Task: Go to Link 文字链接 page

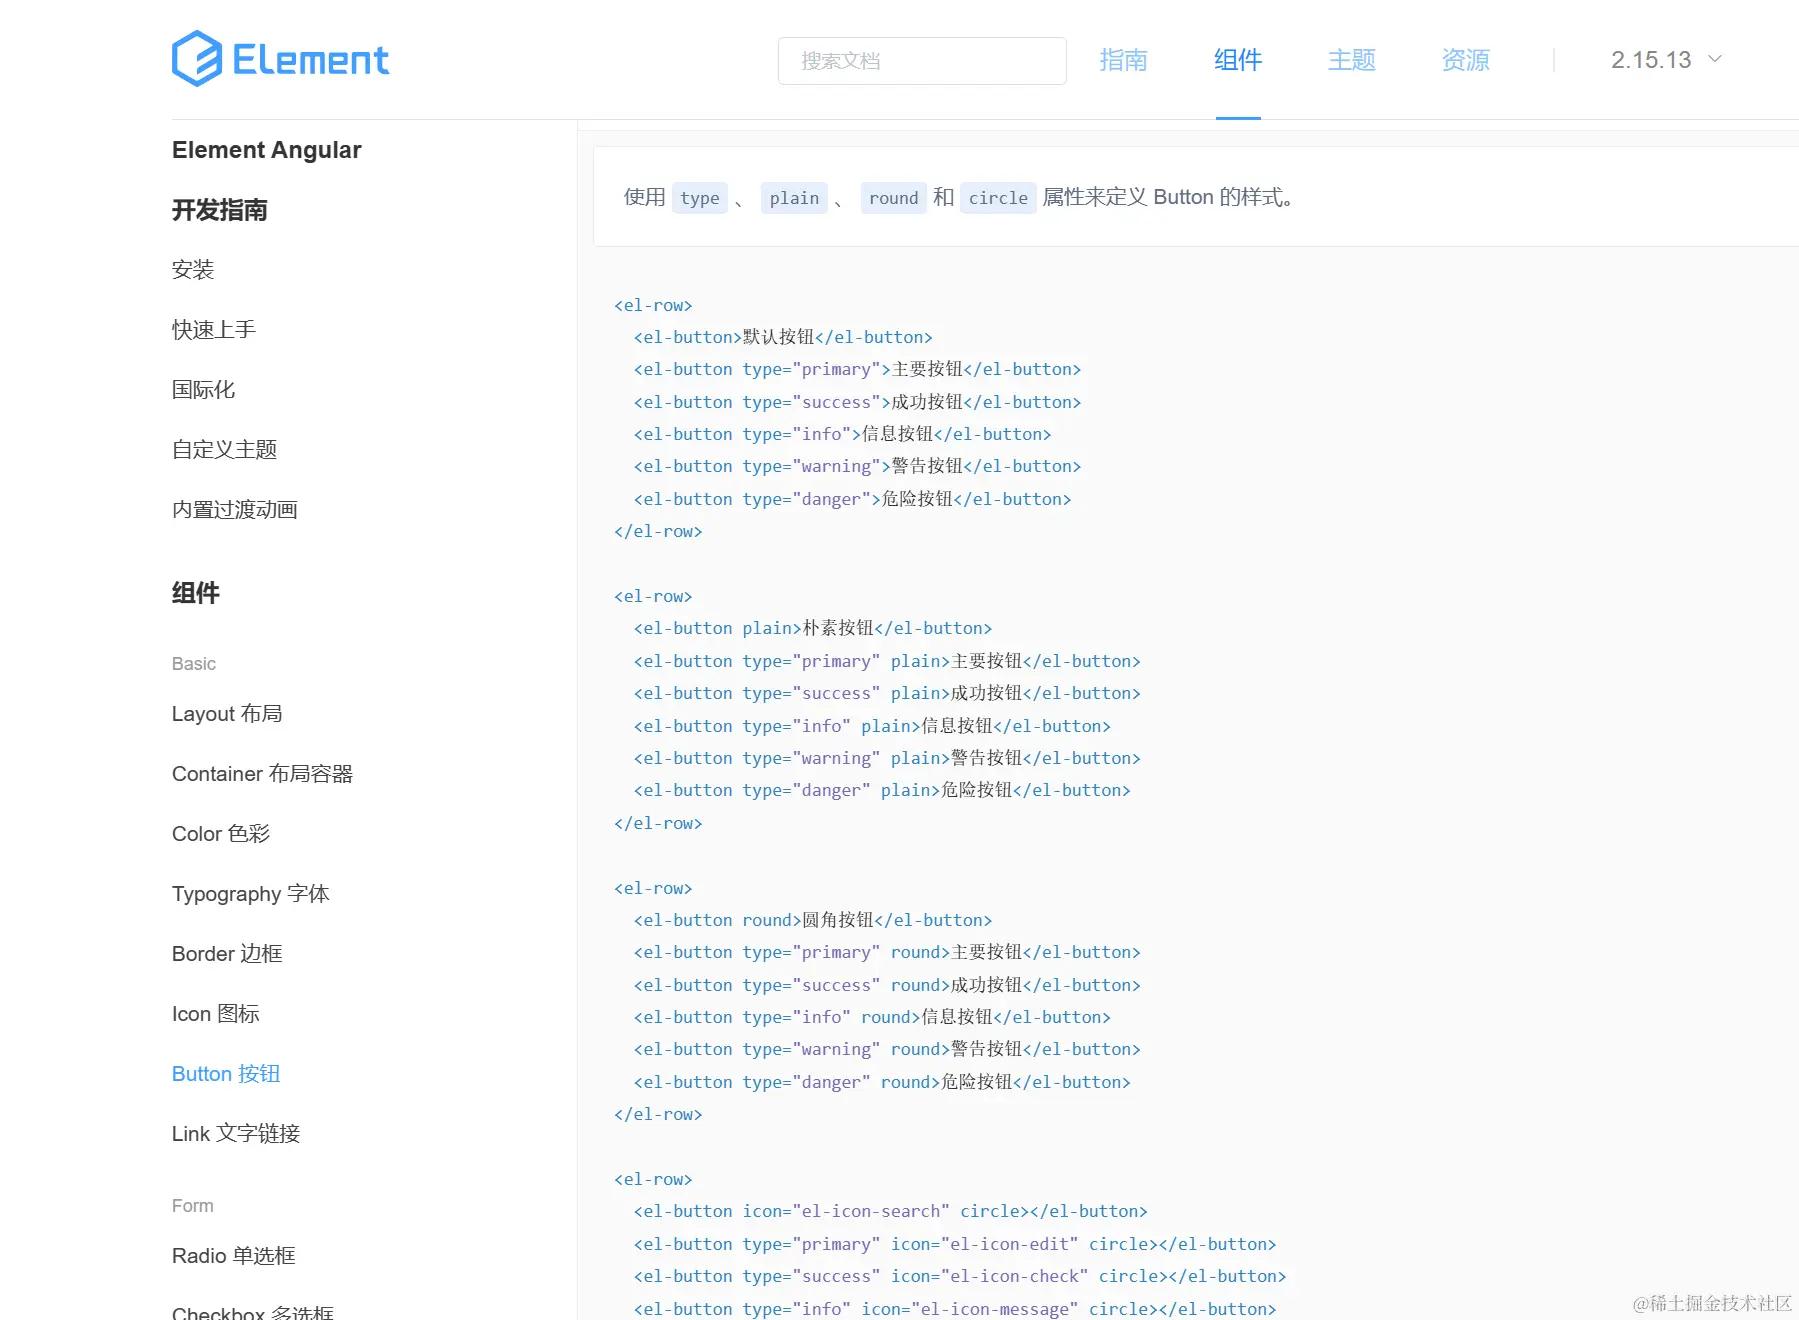Action: [x=236, y=1134]
